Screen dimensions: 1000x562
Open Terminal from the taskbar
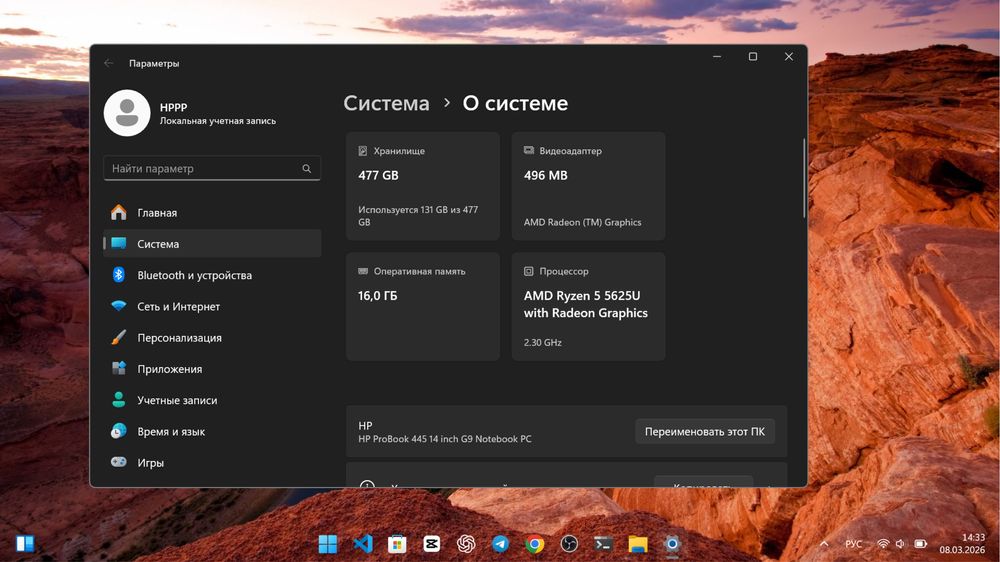click(x=603, y=544)
